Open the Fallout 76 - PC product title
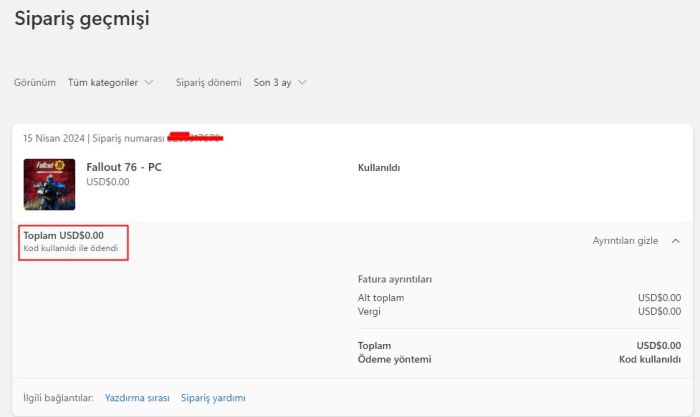This screenshot has height=417, width=700. 124,167
